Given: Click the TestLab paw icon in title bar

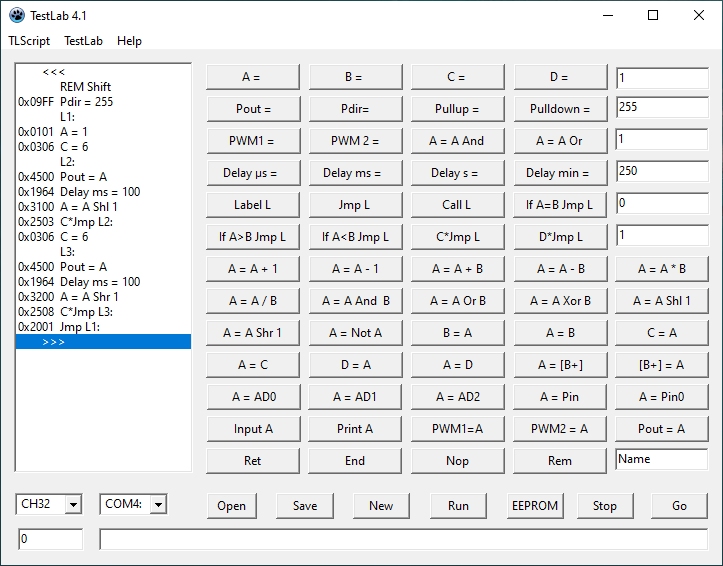Looking at the screenshot, I should click(16, 15).
